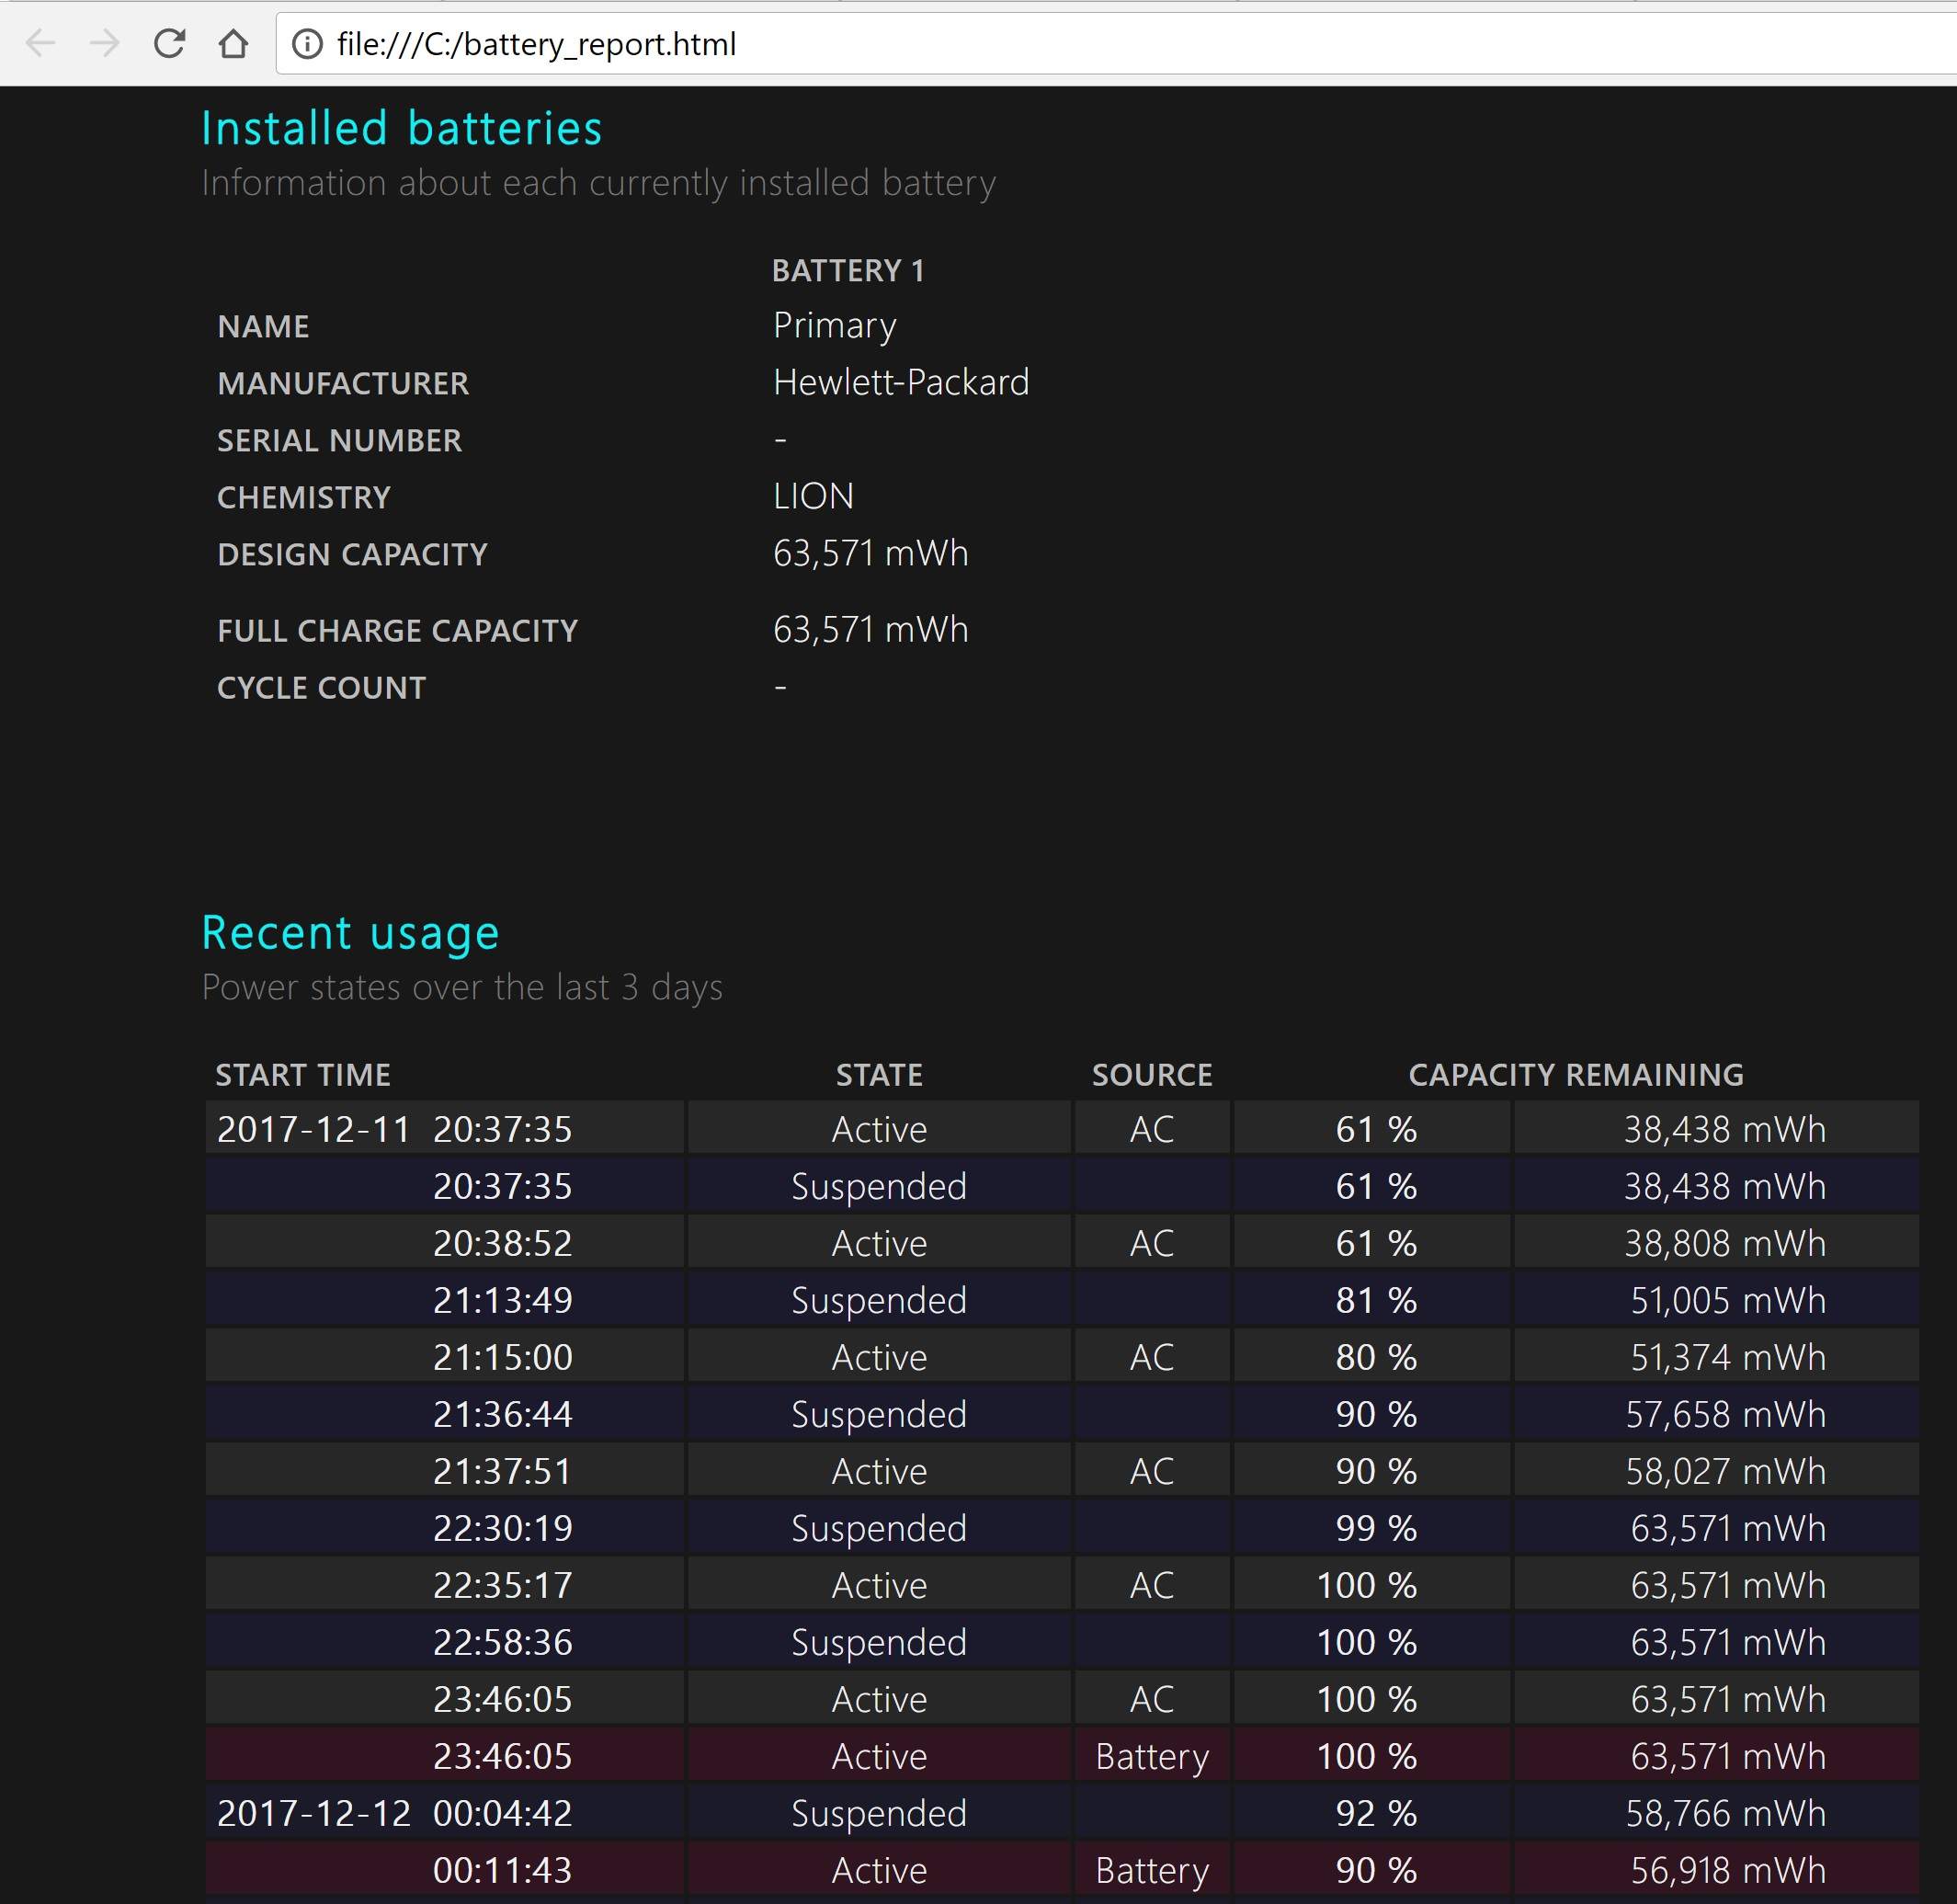Viewport: 1957px width, 1904px height.
Task: Click the 'SOURCE' column header
Action: (1152, 1074)
